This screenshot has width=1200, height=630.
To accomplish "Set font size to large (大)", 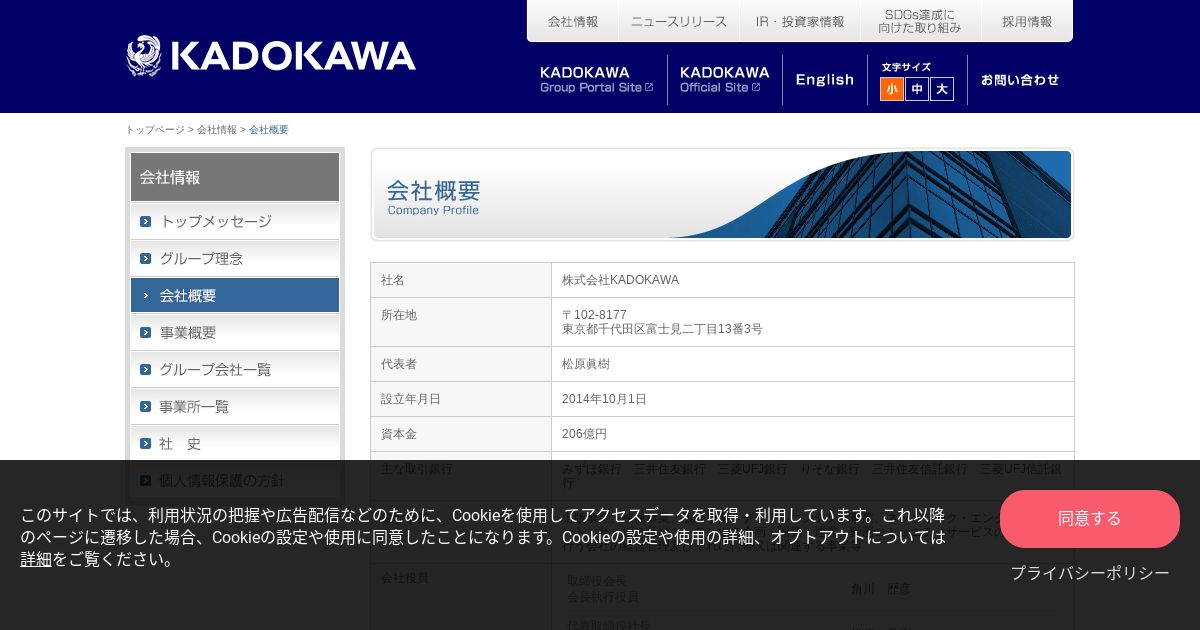I will click(942, 89).
